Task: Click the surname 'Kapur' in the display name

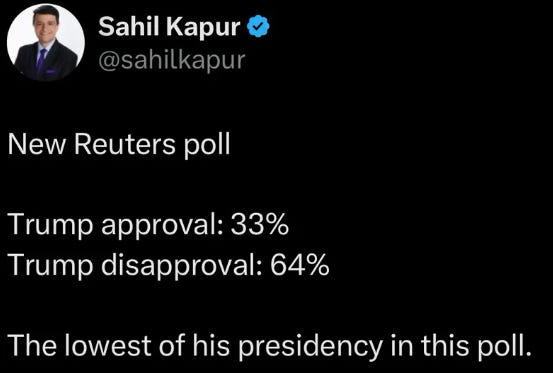Action: click(x=203, y=28)
